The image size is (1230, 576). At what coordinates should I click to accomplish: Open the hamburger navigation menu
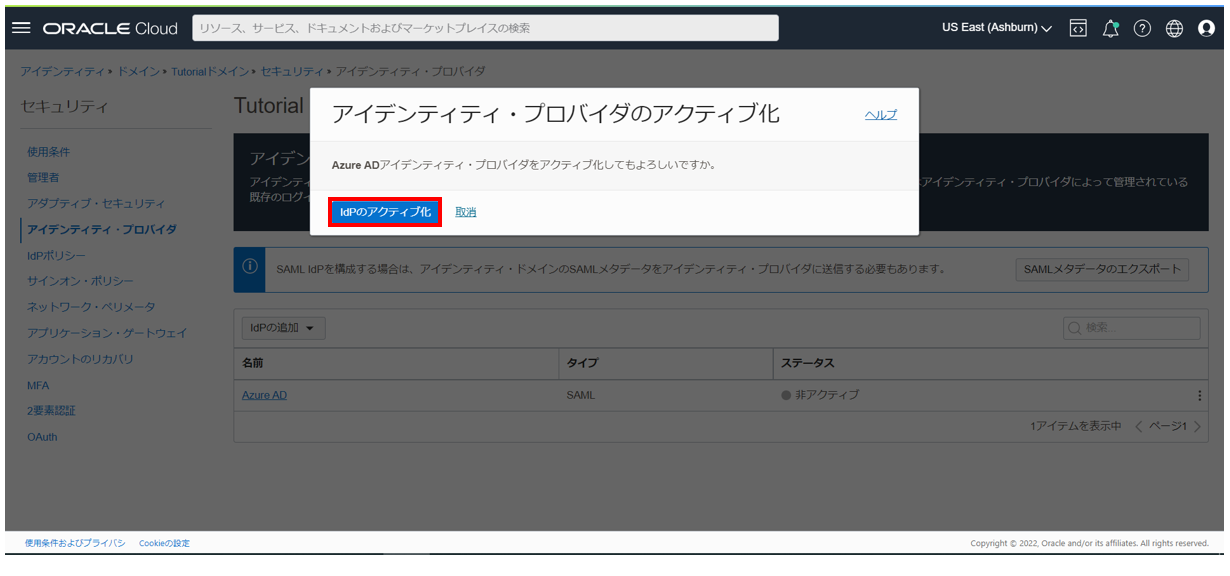(21, 28)
